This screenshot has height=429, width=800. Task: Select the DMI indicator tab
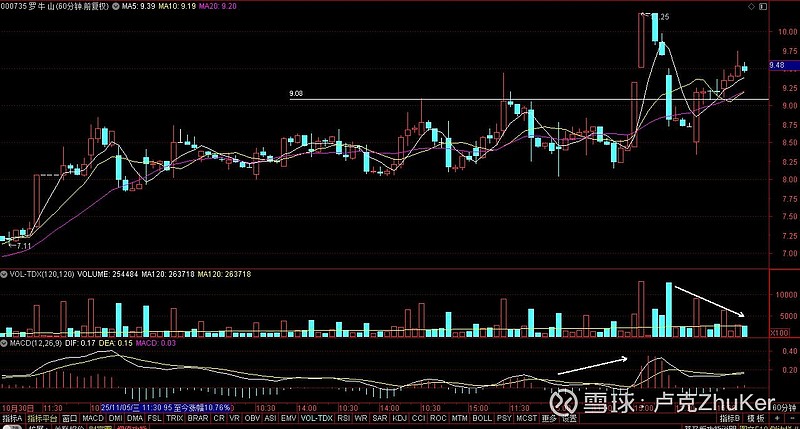click(x=116, y=418)
